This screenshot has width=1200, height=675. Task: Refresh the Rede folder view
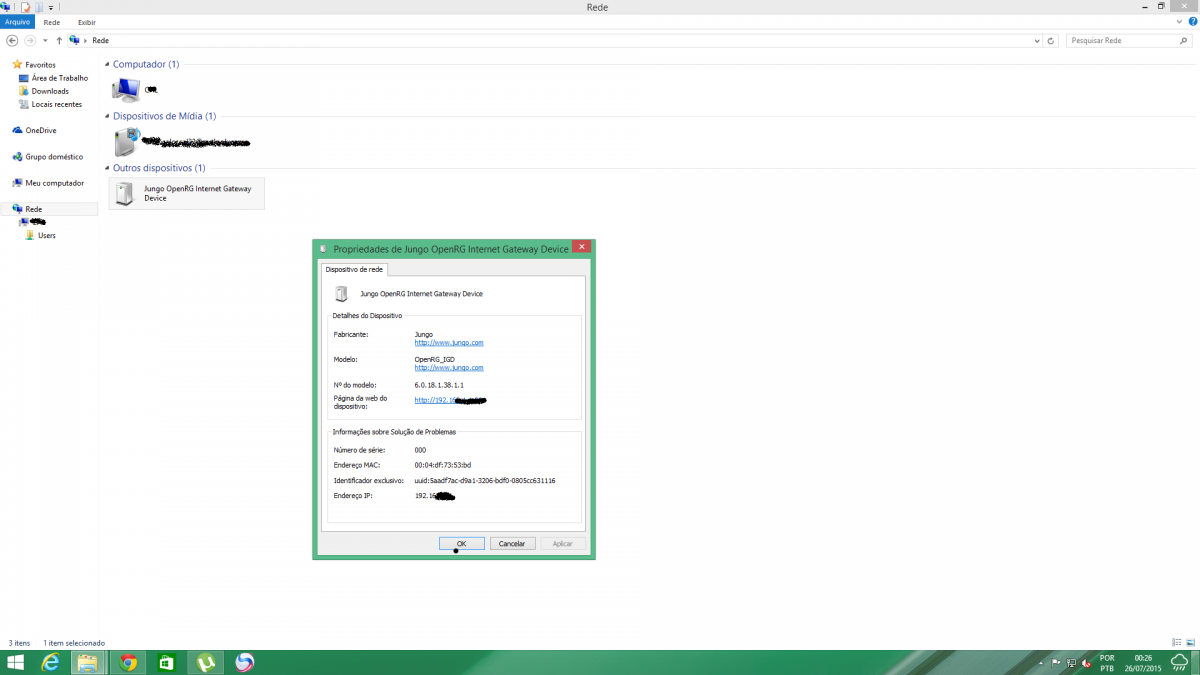tap(1051, 41)
